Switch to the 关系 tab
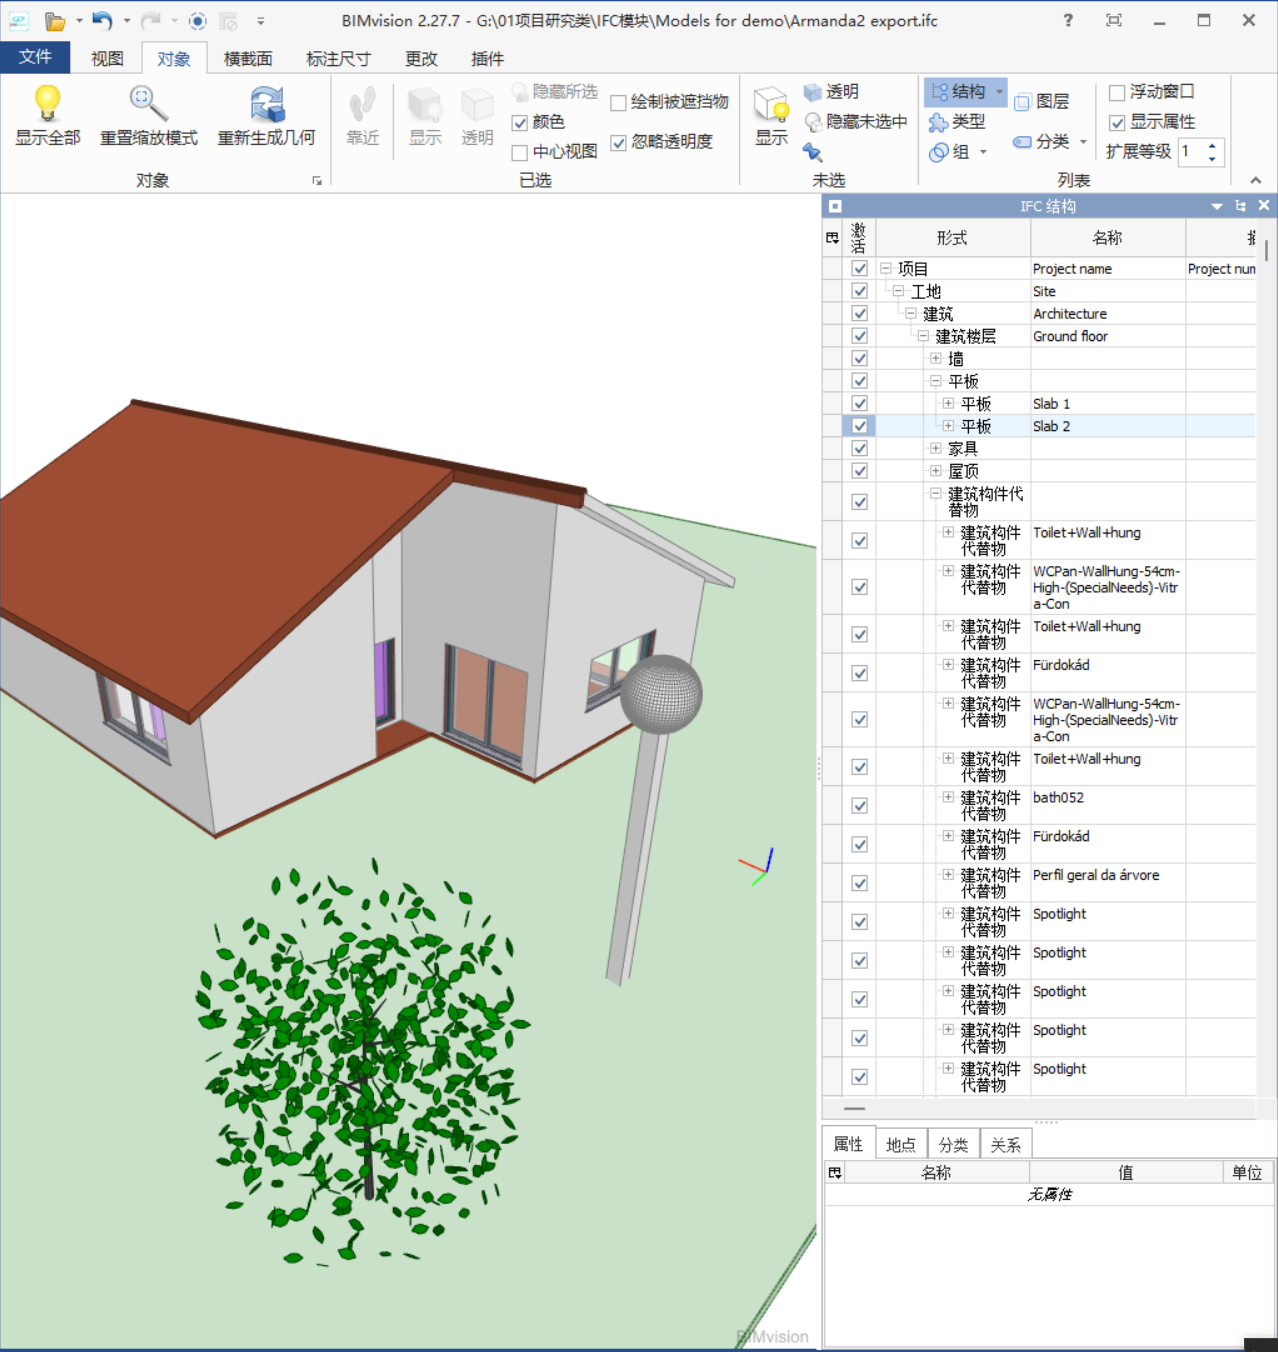This screenshot has height=1352, width=1278. [1005, 1145]
